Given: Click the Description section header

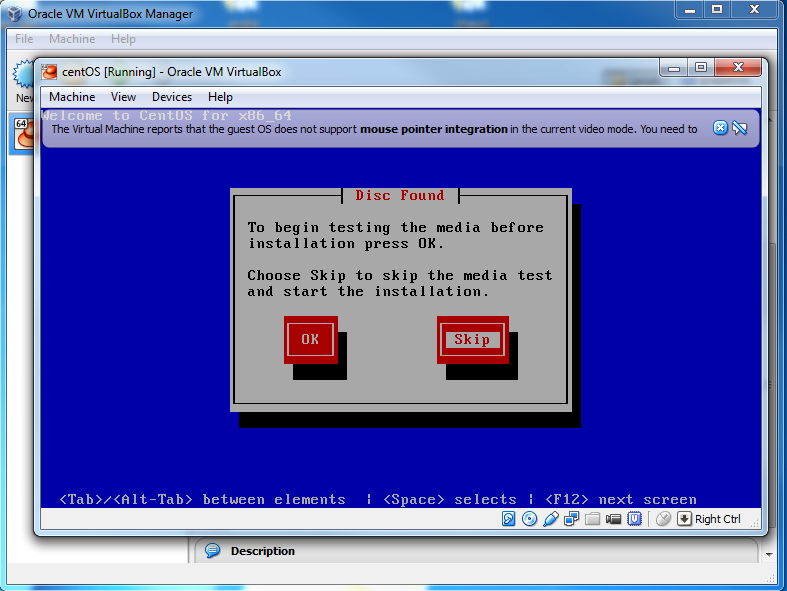Looking at the screenshot, I should pyautogui.click(x=263, y=551).
